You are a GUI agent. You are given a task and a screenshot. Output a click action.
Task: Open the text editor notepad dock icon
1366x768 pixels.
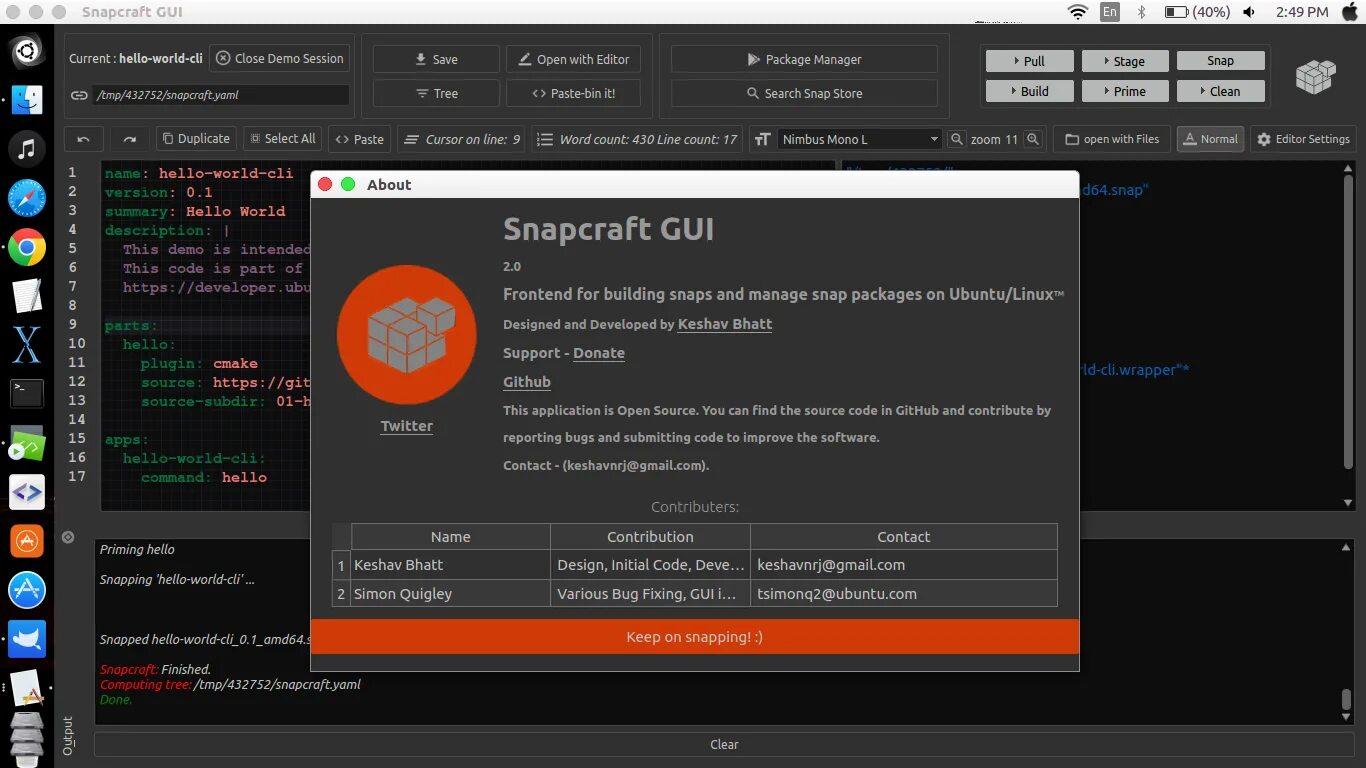27,296
